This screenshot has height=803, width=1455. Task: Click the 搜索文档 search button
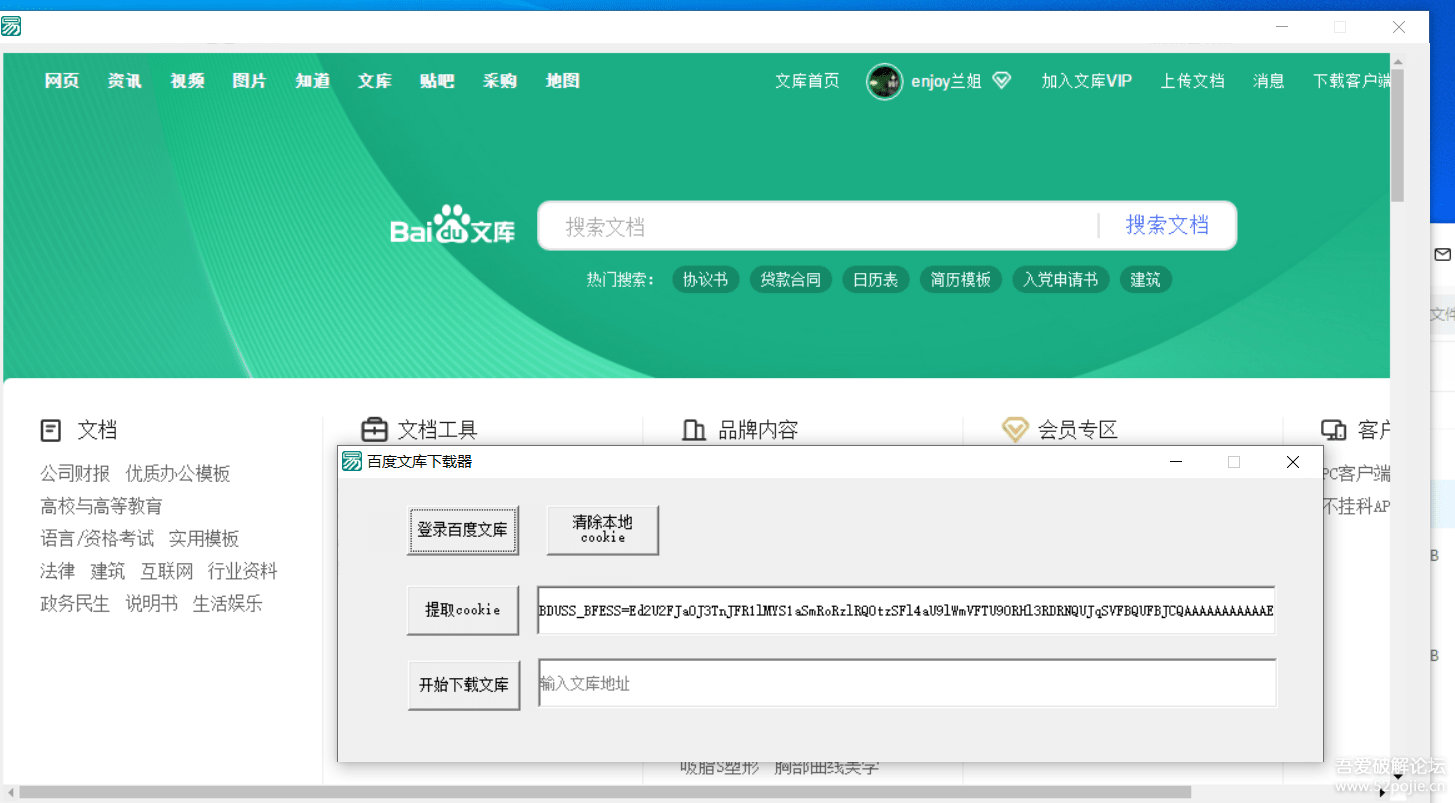point(1167,225)
